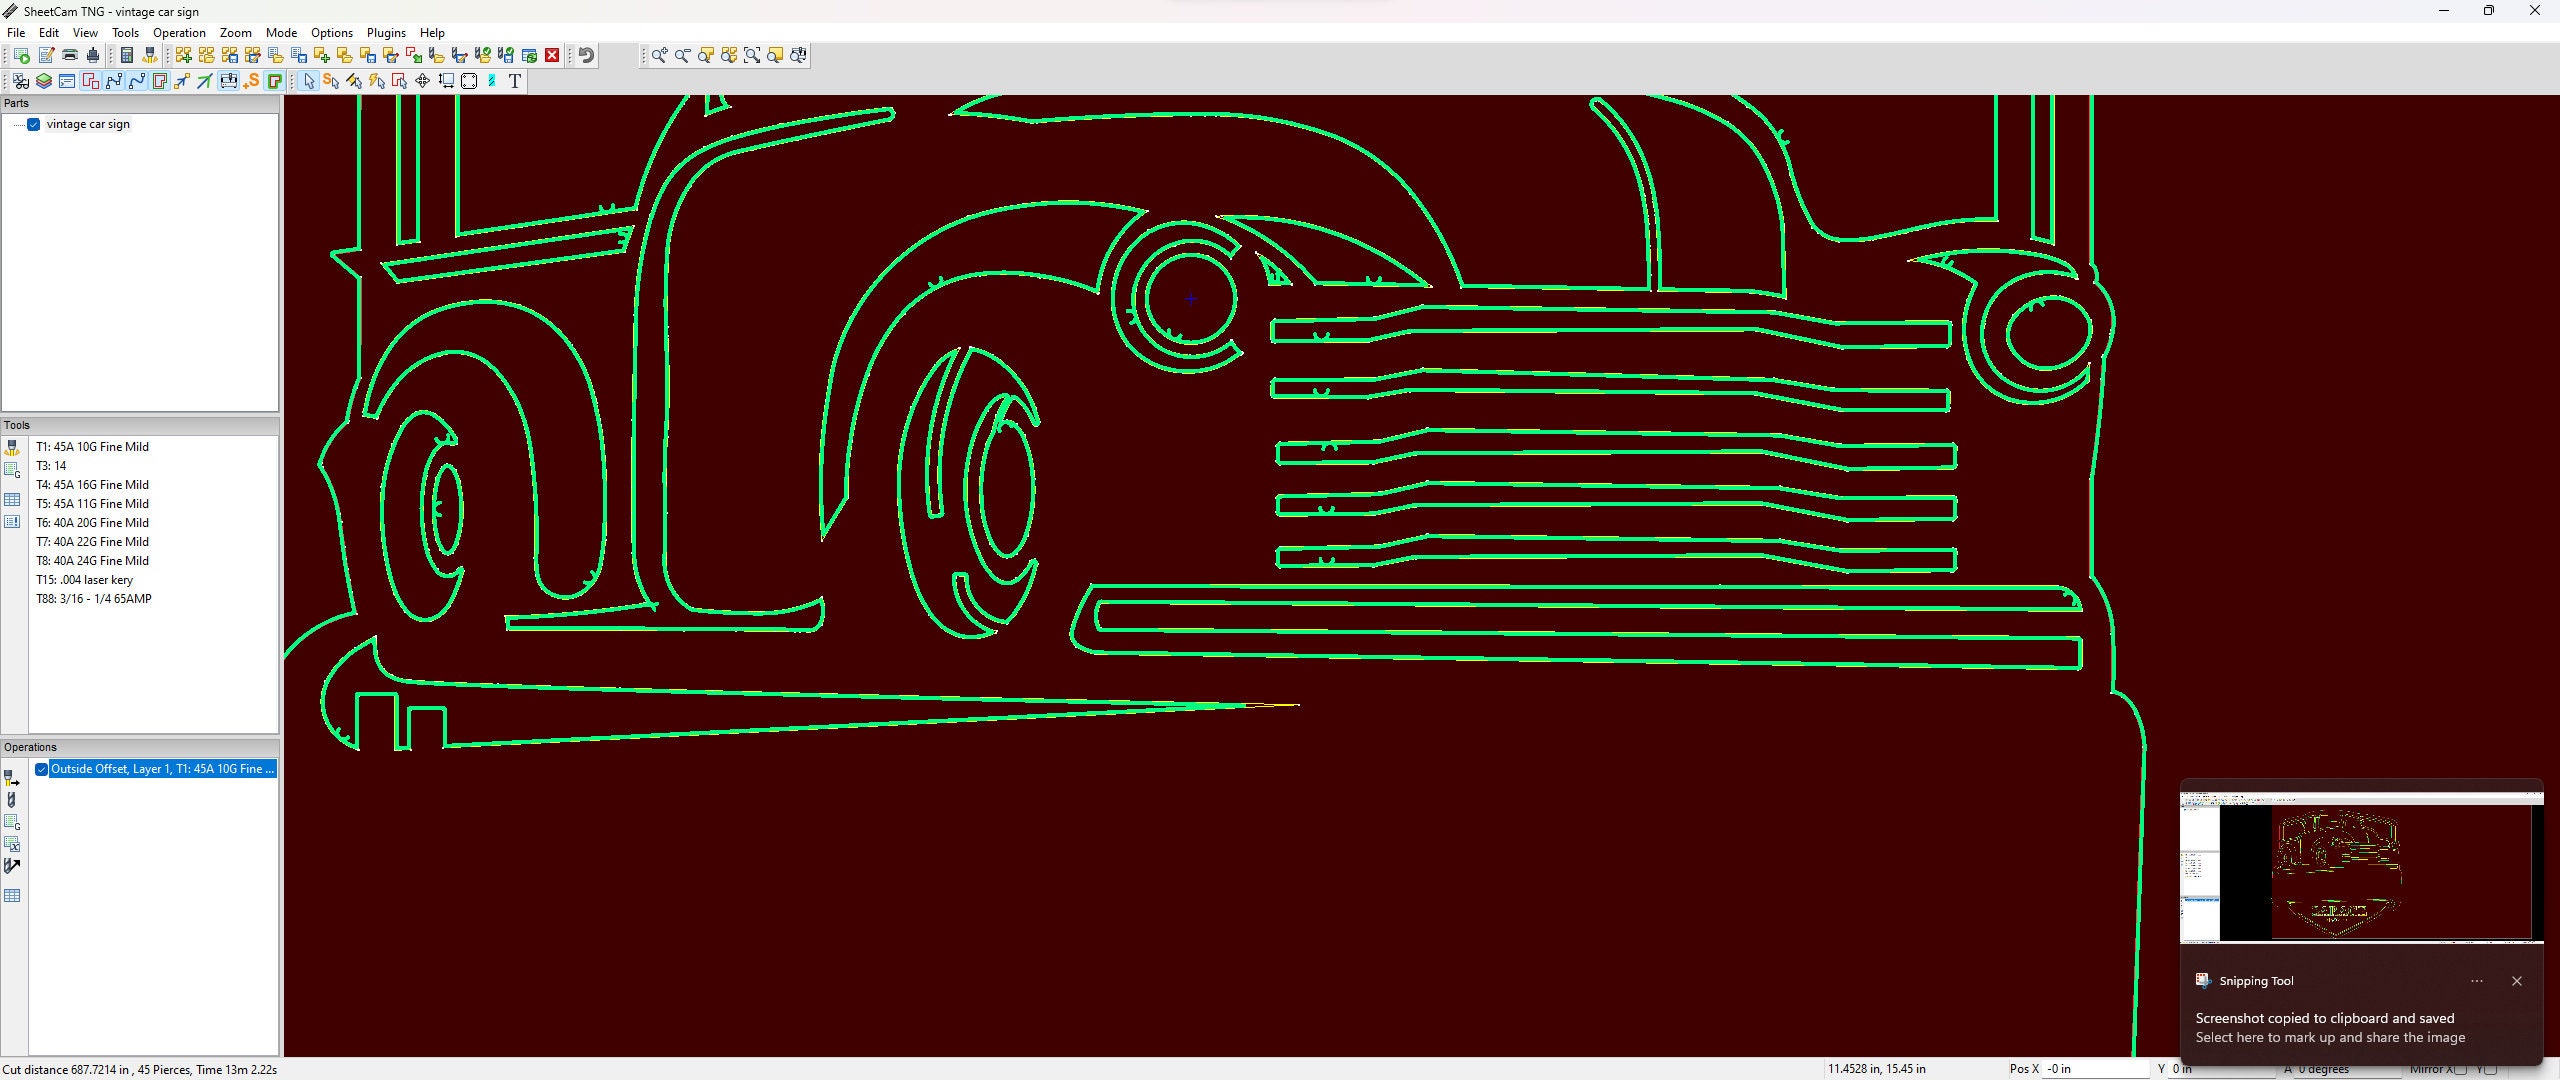The height and width of the screenshot is (1080, 2560).
Task: Click the Undo icon
Action: pyautogui.click(x=585, y=55)
